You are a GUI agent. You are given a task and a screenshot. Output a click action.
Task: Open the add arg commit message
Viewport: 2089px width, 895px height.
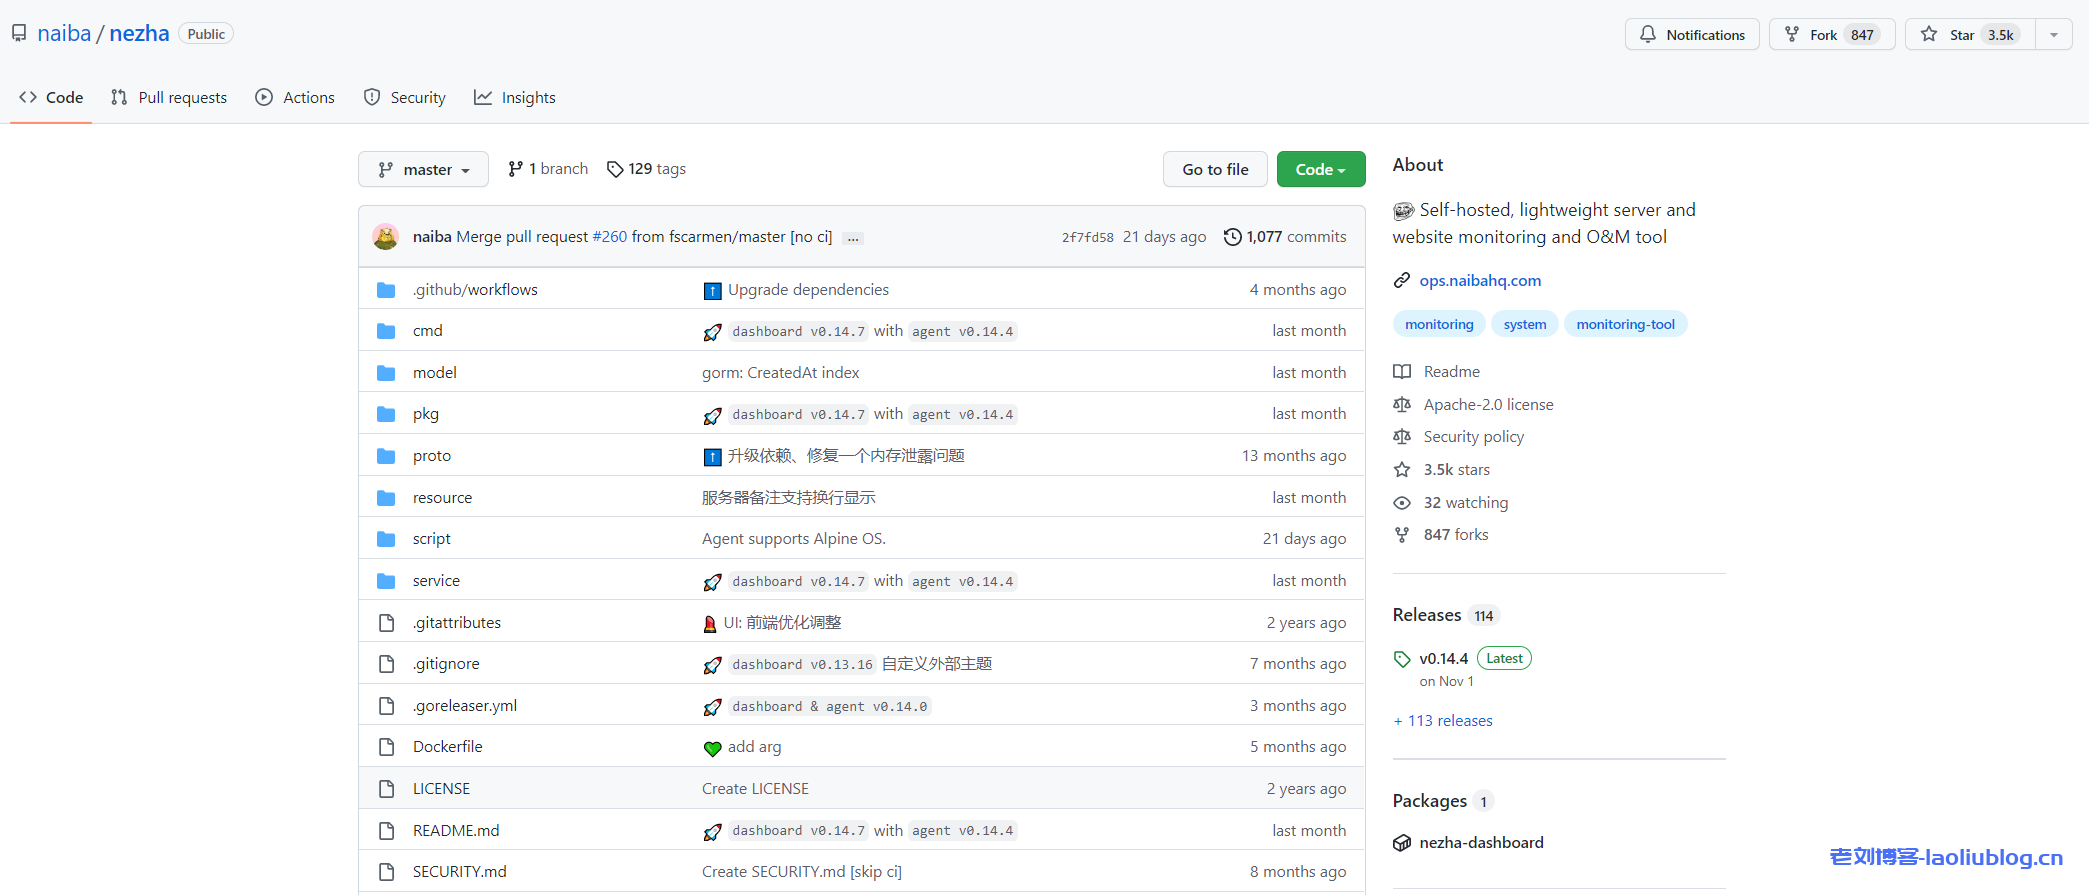pos(755,747)
